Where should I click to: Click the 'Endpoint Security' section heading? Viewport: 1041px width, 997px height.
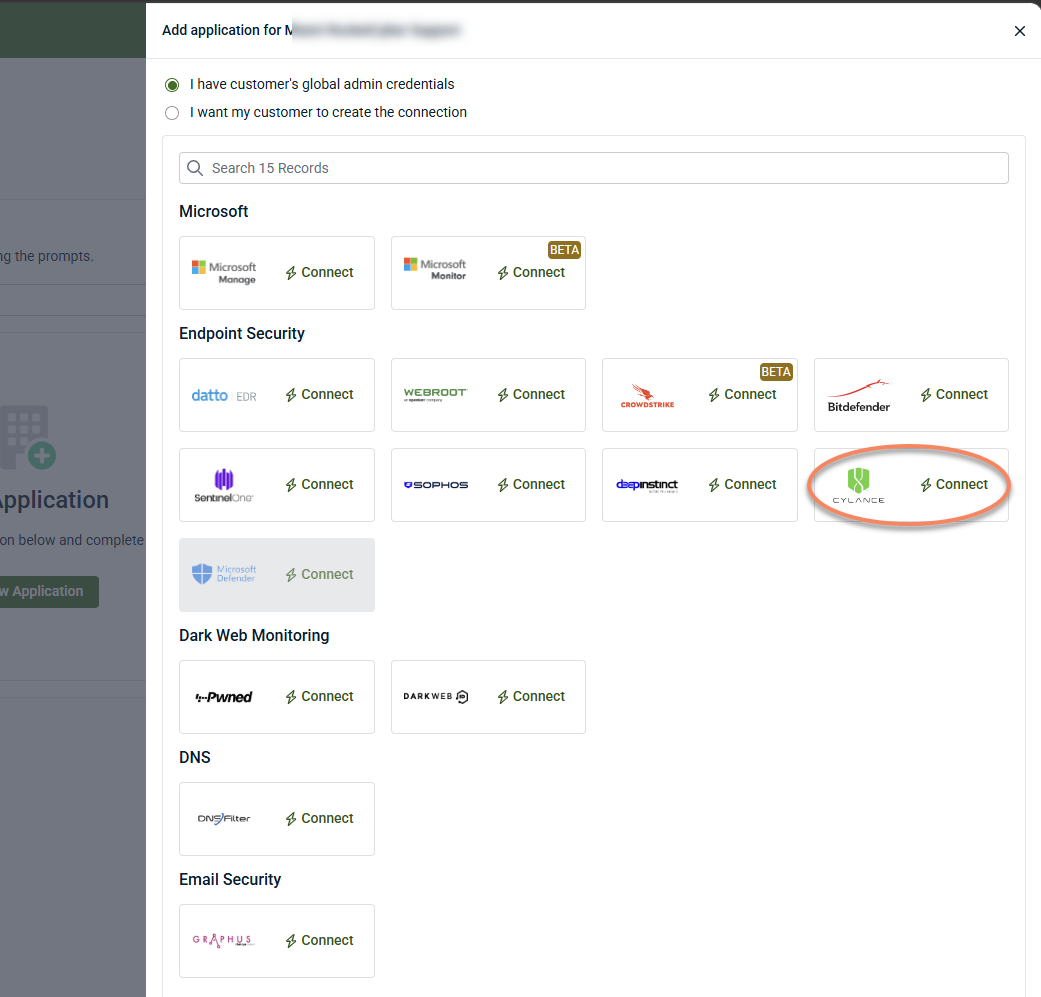coord(242,334)
